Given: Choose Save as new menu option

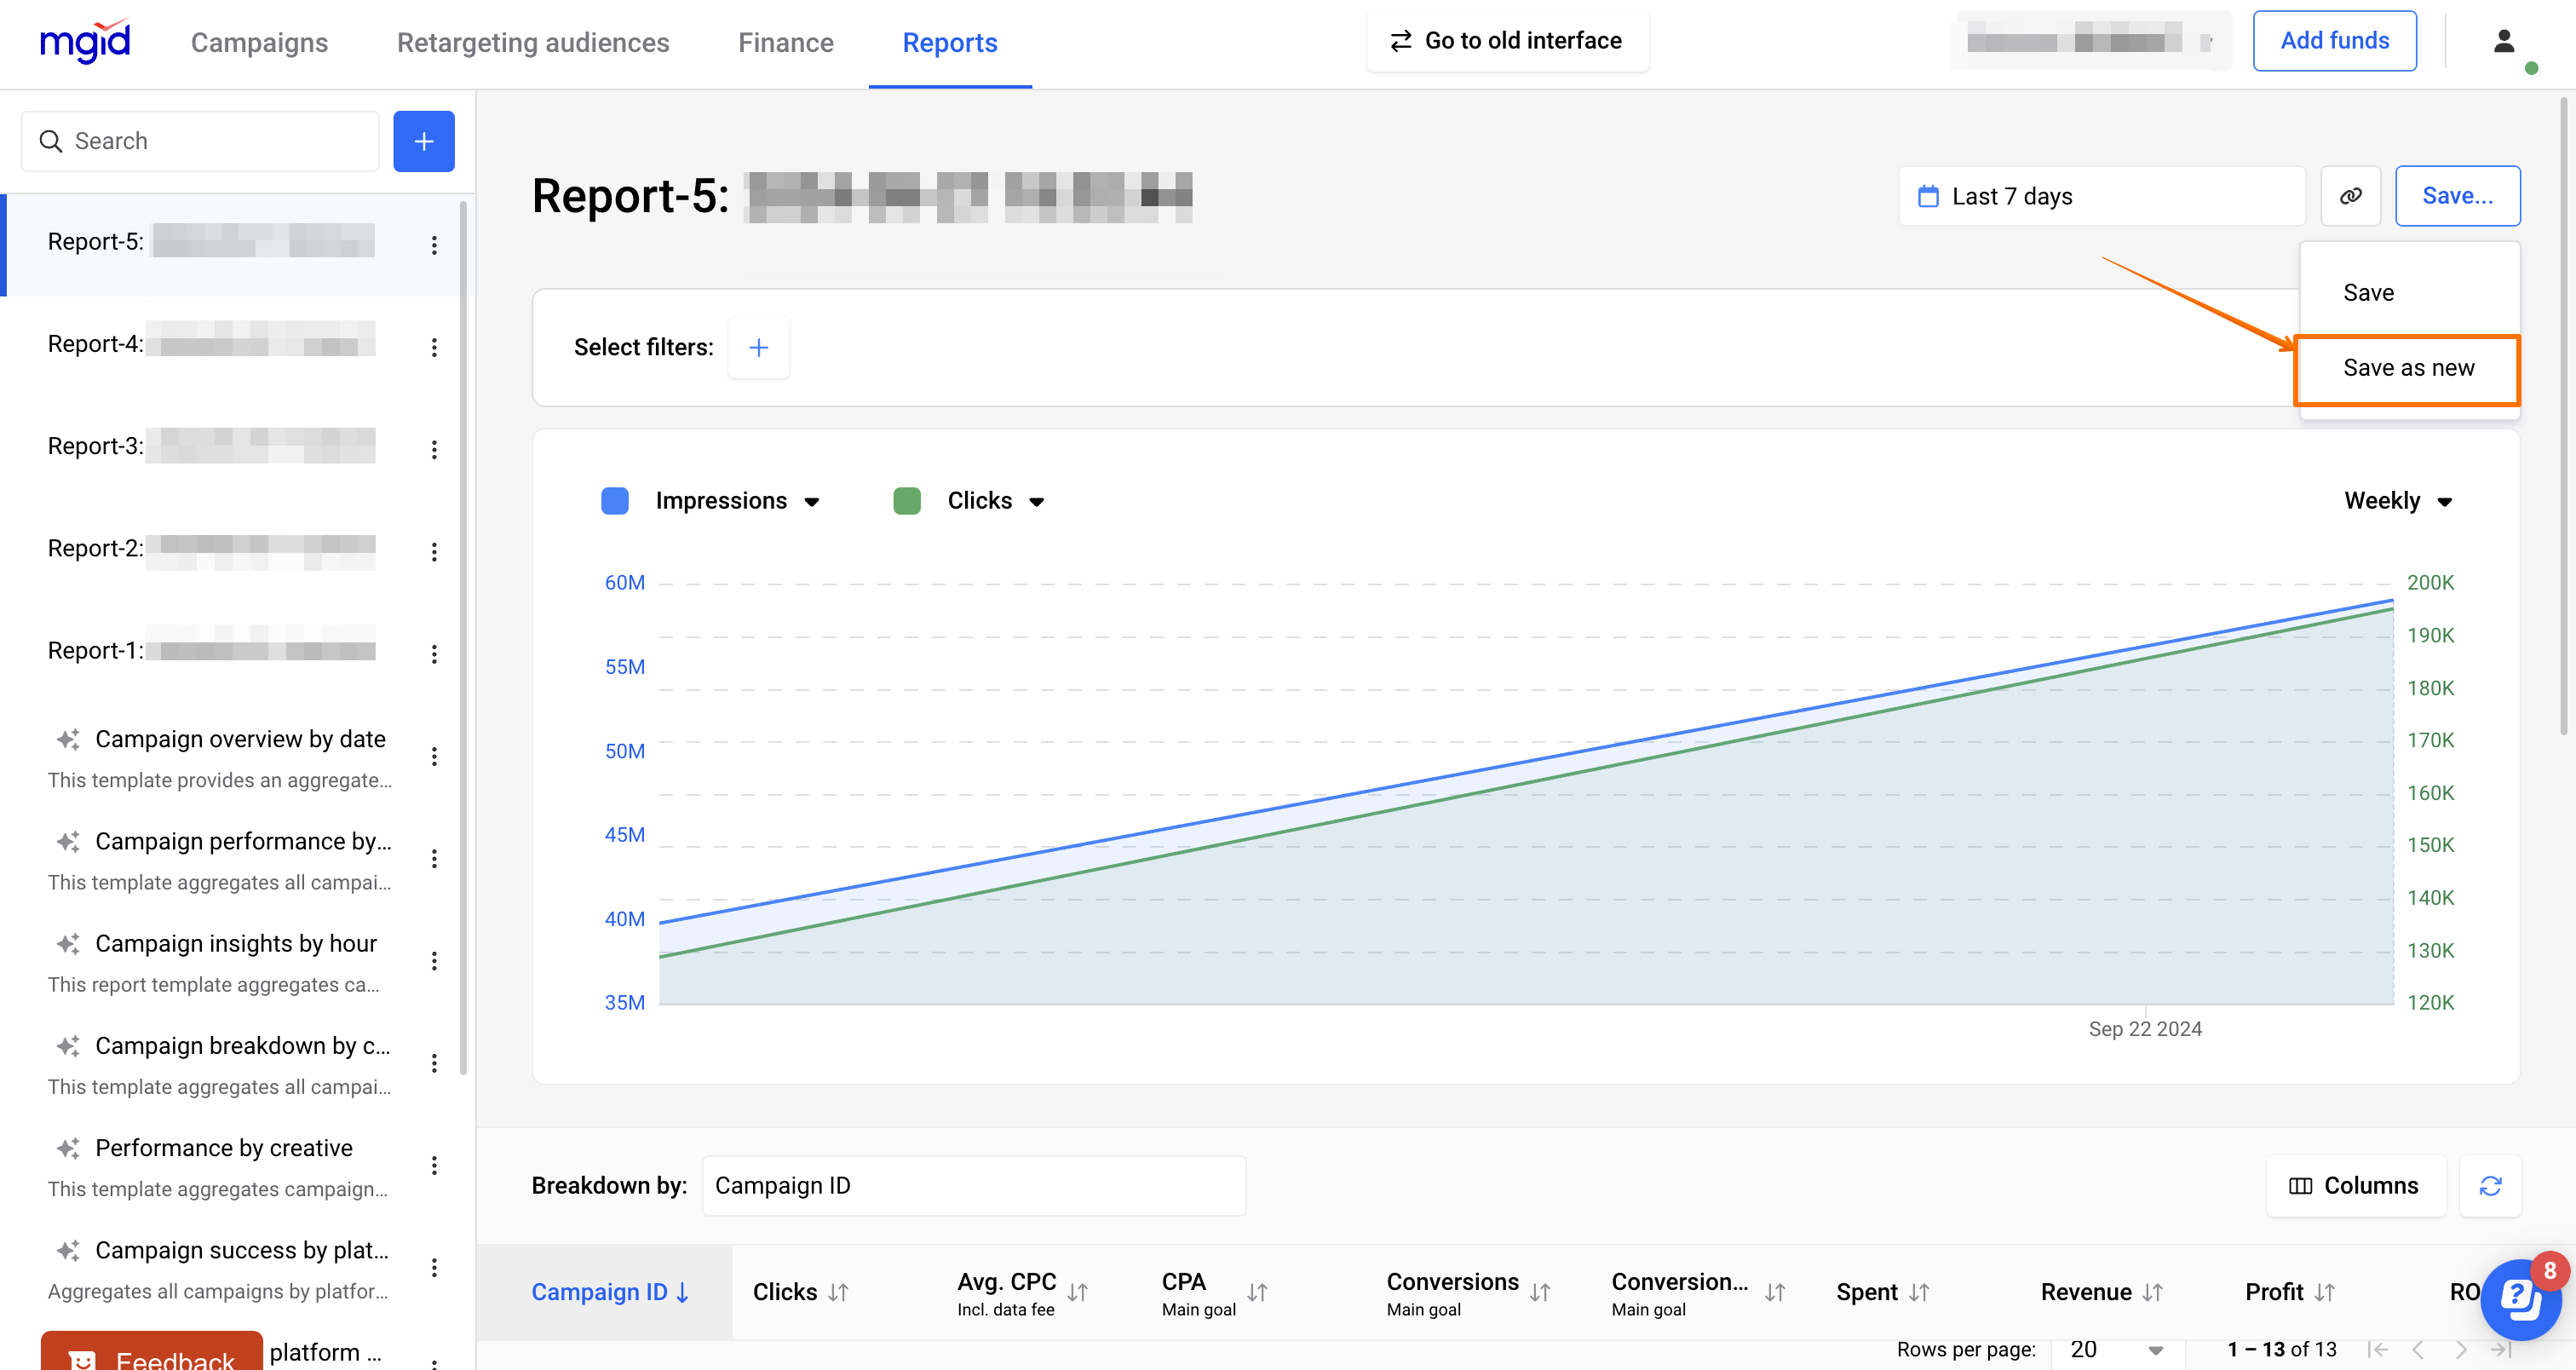Looking at the screenshot, I should point(2408,368).
